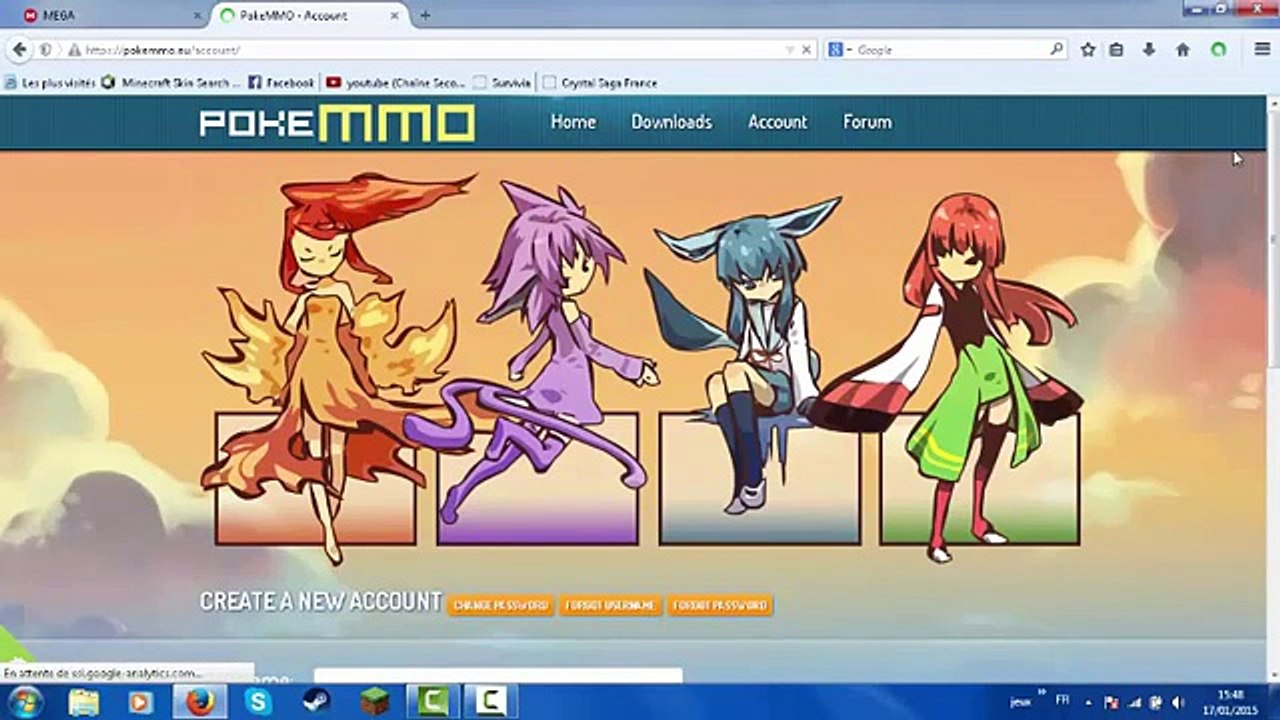Open the Minecraft Skin Search bookmark
The width and height of the screenshot is (1280, 720).
point(171,83)
